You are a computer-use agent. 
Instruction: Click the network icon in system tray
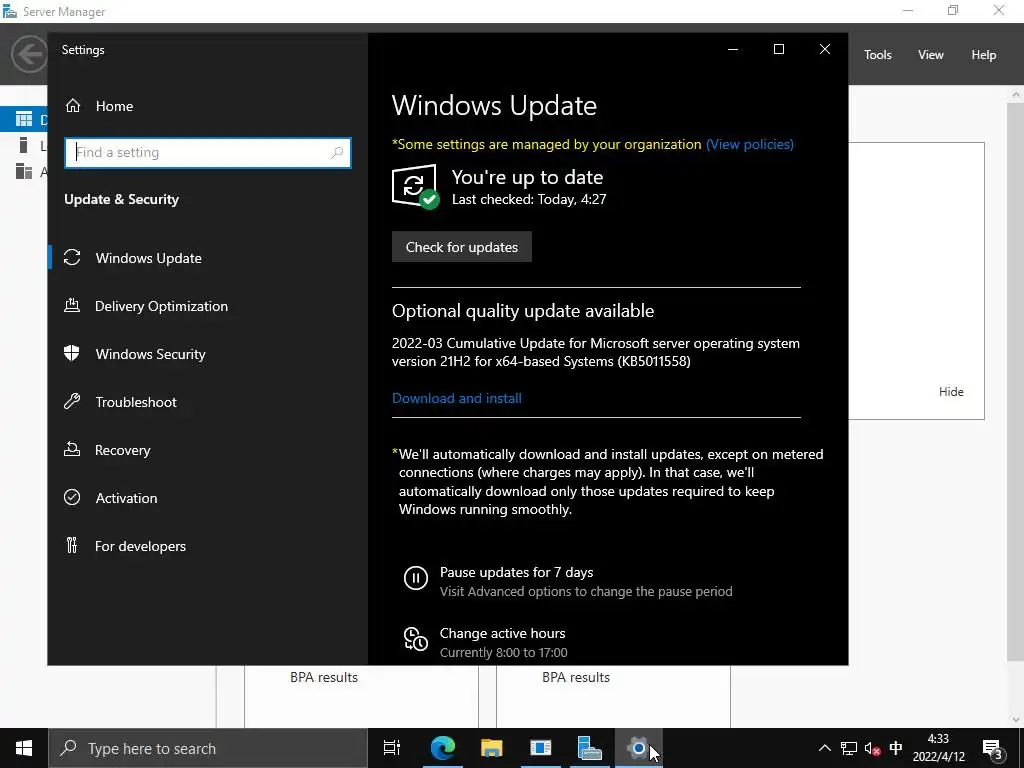(x=848, y=748)
